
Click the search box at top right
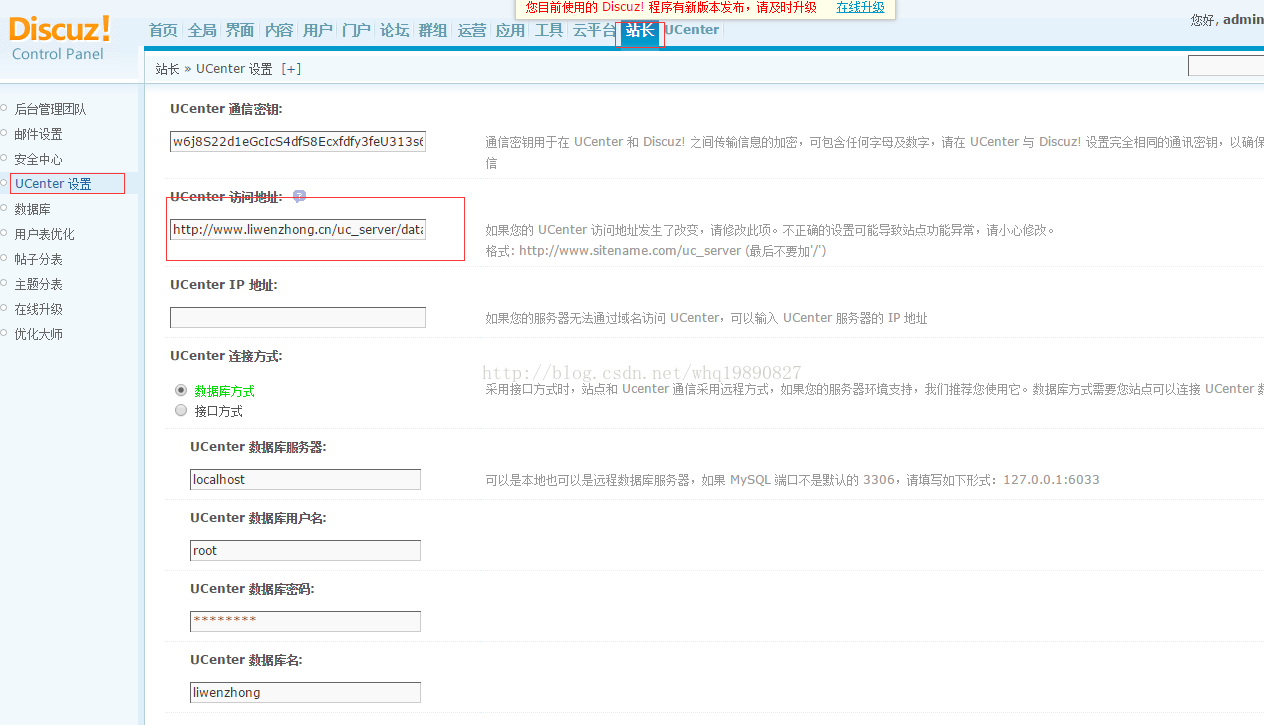[1226, 66]
